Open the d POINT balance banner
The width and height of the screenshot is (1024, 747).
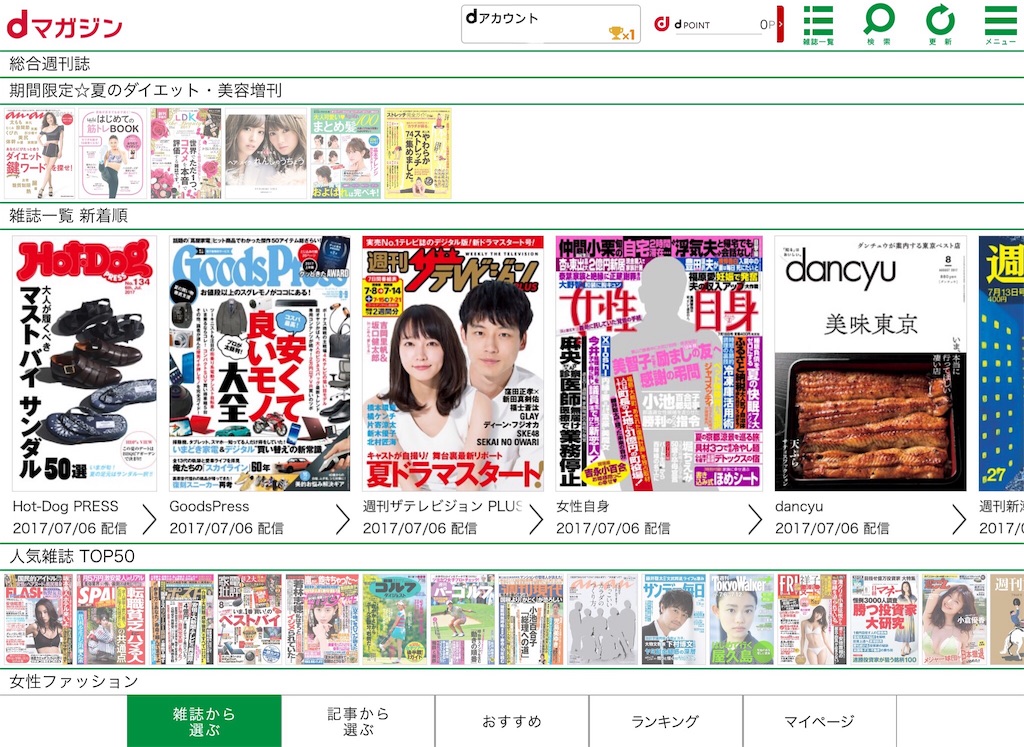coord(718,24)
